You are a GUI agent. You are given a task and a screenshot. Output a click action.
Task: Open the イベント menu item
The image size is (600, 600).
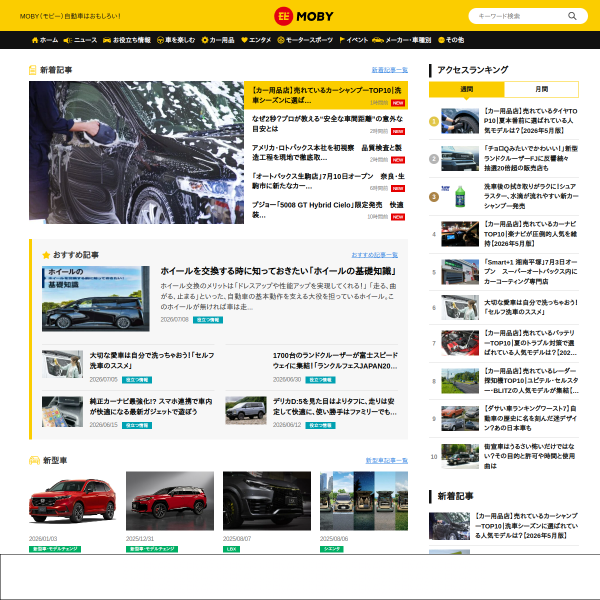click(354, 40)
